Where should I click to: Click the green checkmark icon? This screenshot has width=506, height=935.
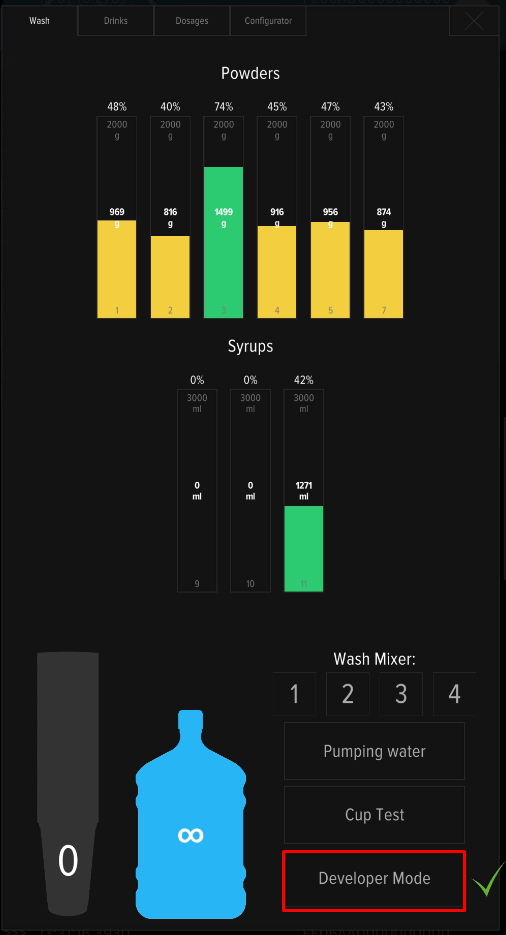[x=488, y=878]
